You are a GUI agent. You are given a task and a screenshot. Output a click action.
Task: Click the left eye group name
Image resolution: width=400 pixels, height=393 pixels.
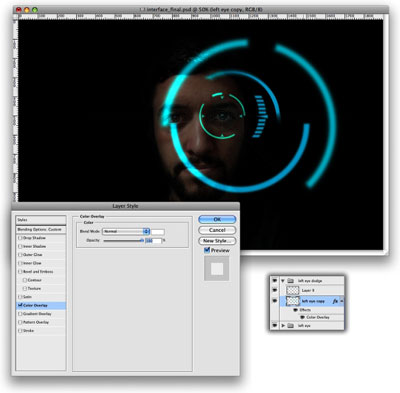tap(304, 326)
